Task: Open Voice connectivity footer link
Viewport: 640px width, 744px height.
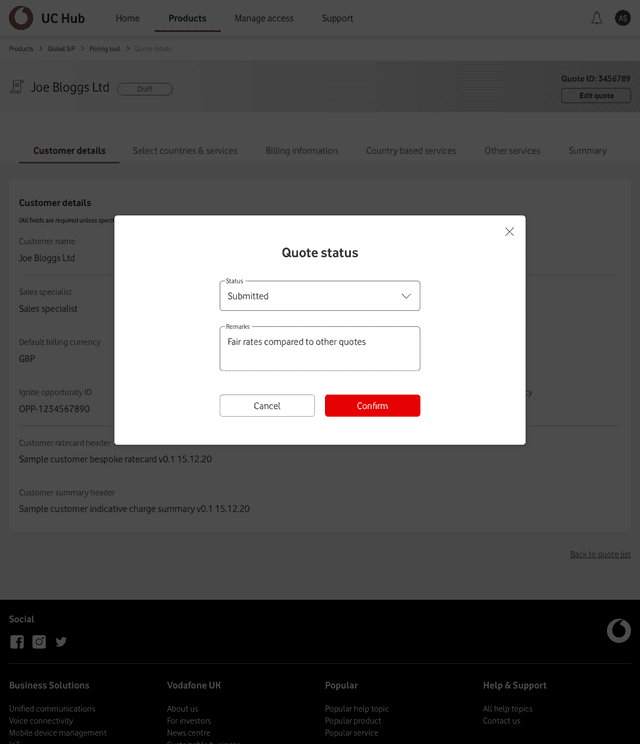Action: pyautogui.click(x=41, y=721)
